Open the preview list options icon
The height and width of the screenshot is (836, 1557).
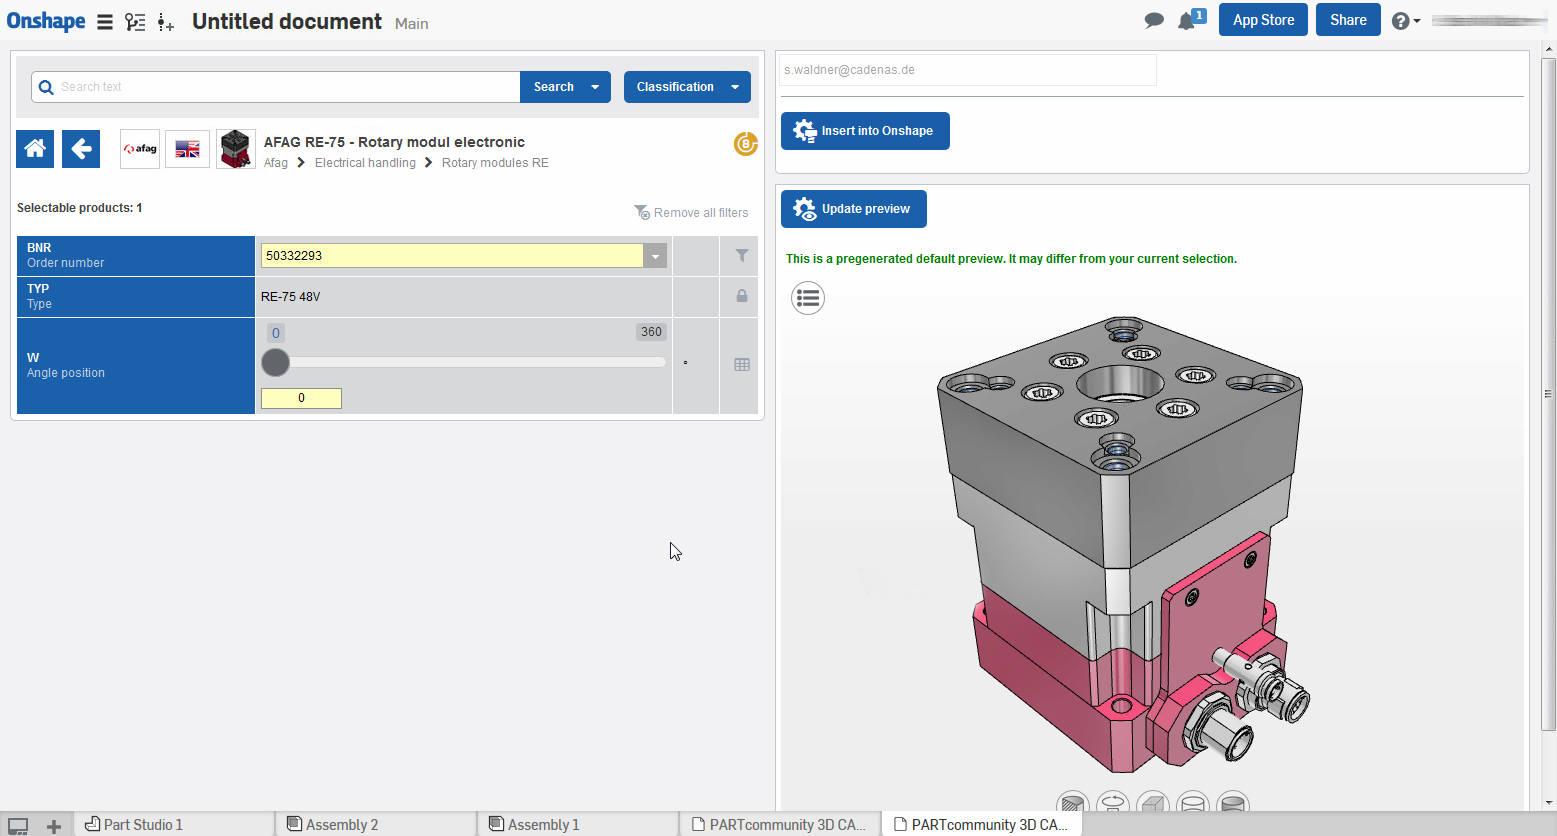[x=808, y=297]
